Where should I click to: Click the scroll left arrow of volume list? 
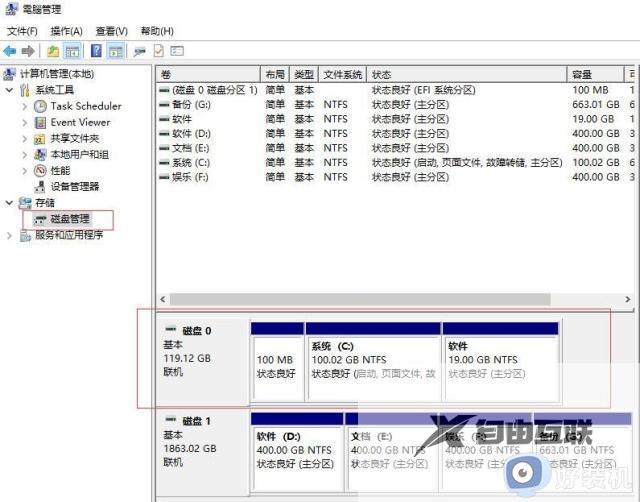click(163, 299)
